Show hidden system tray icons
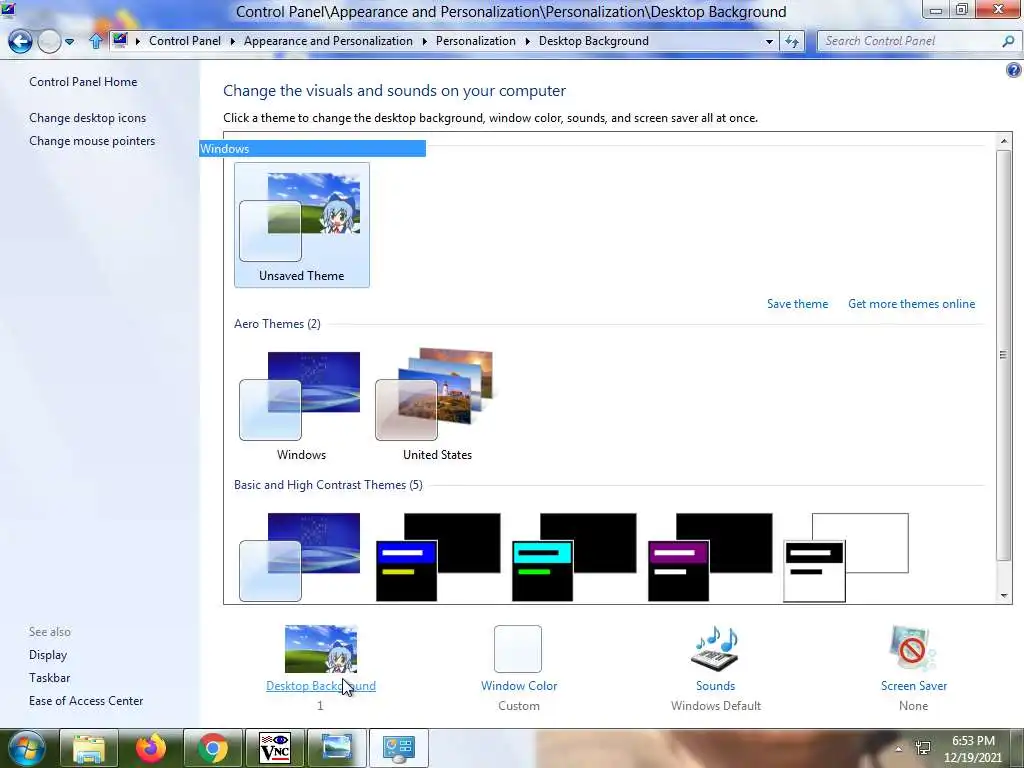Screen dimensions: 1024x768 click(899, 749)
